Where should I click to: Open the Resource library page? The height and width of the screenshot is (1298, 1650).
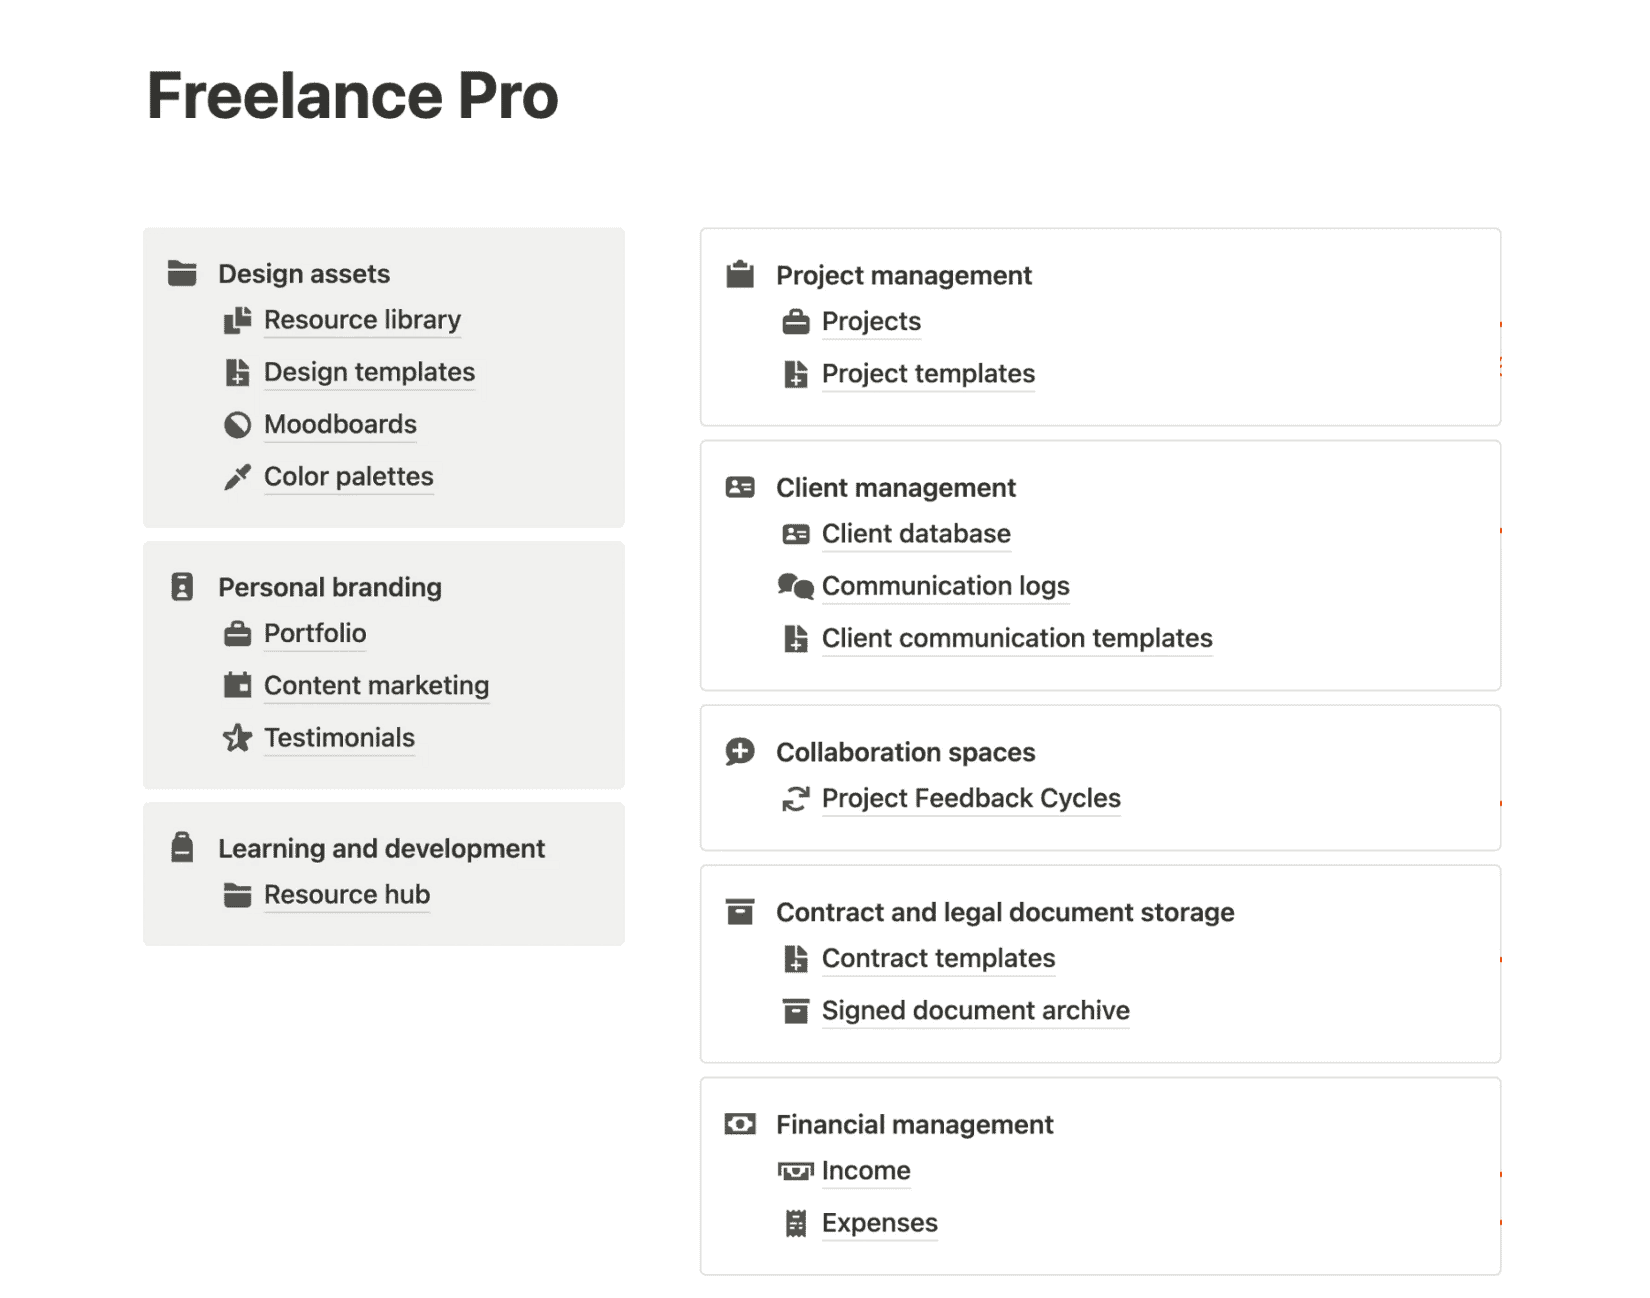tap(362, 320)
